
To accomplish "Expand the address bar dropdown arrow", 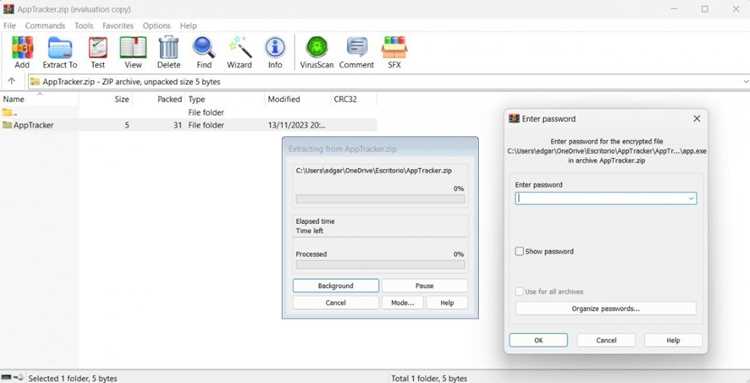I will pos(745,82).
